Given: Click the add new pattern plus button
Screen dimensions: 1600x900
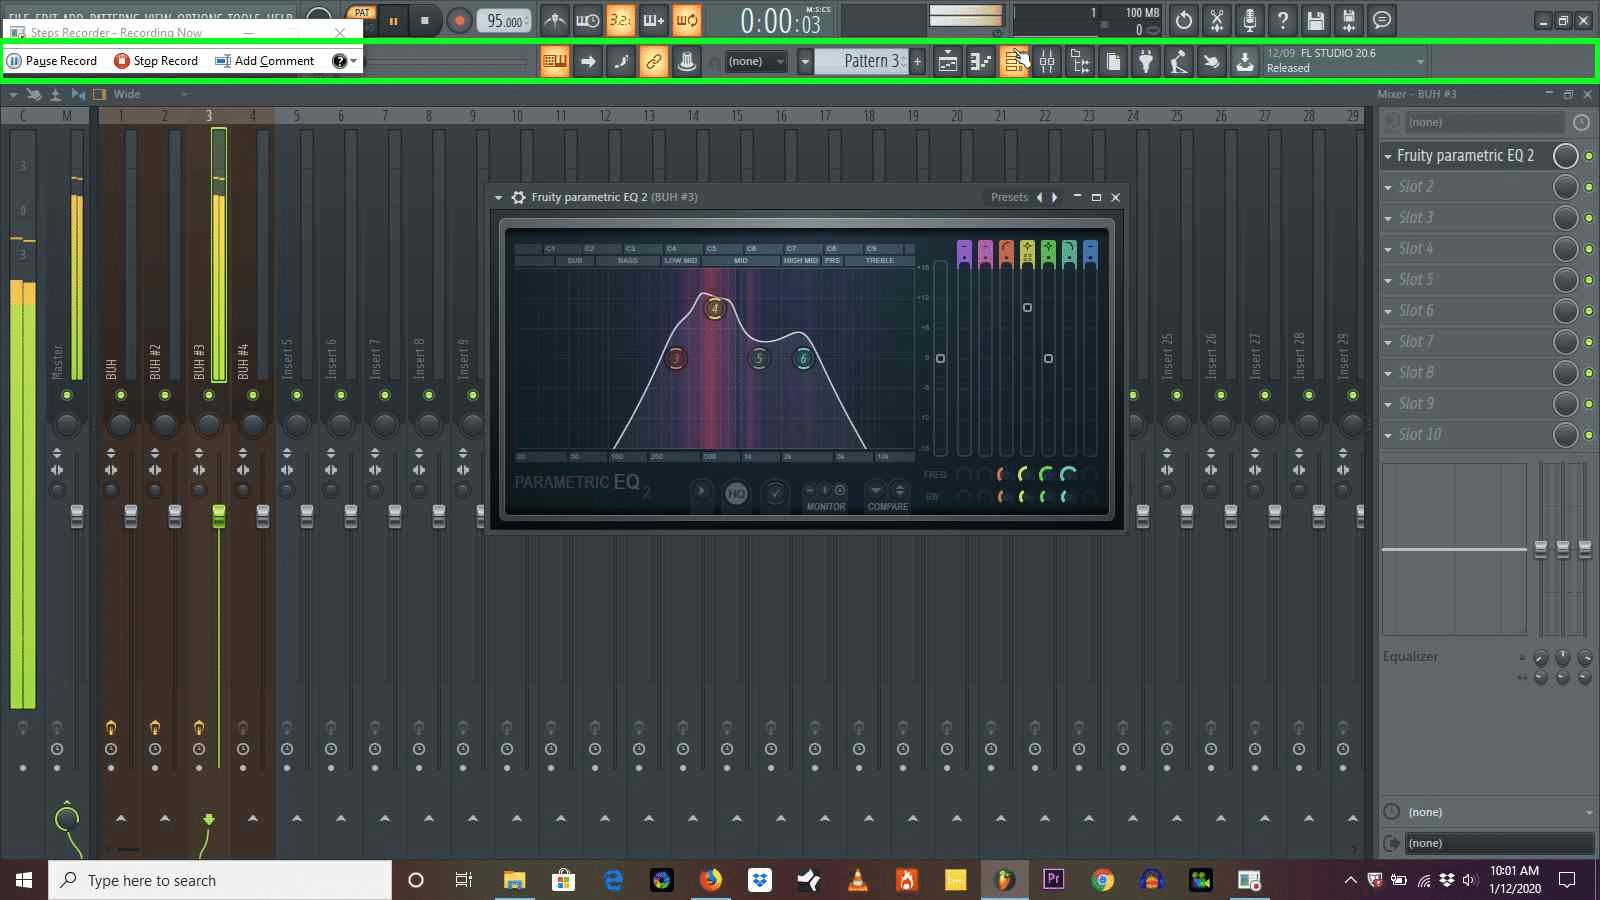Looking at the screenshot, I should (917, 62).
